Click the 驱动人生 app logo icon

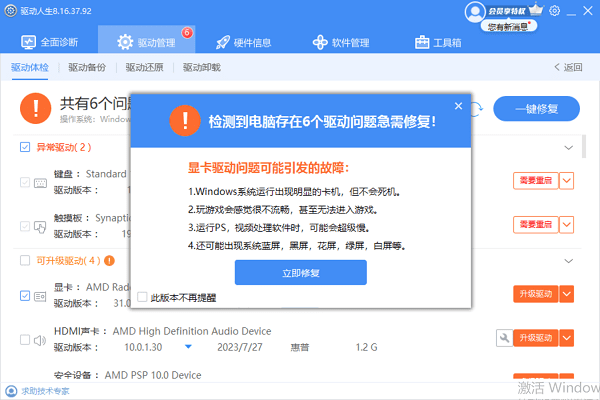click(11, 11)
